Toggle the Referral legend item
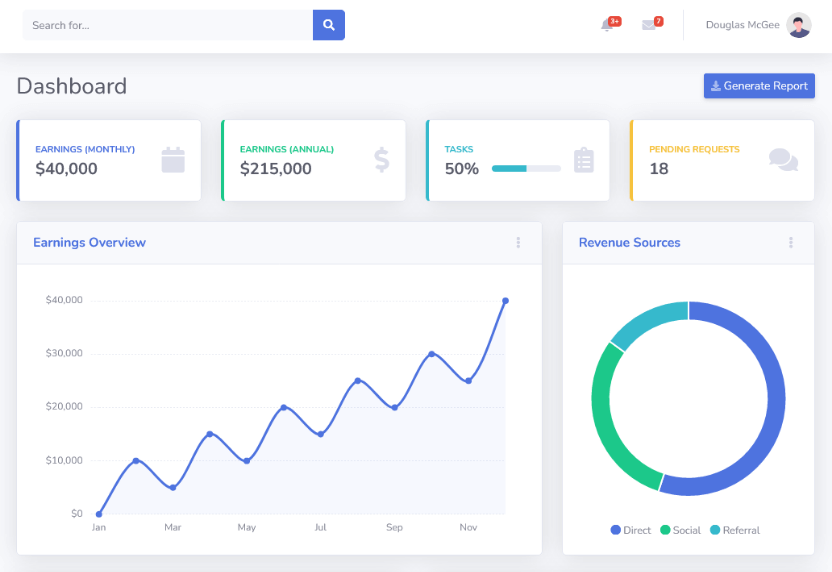 pyautogui.click(x=735, y=530)
